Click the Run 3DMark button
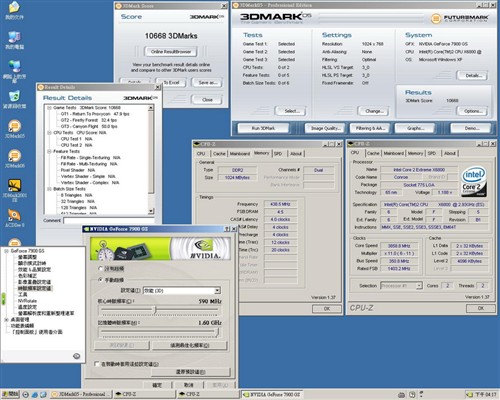Image resolution: width=500 pixels, height=400 pixels. [263, 128]
